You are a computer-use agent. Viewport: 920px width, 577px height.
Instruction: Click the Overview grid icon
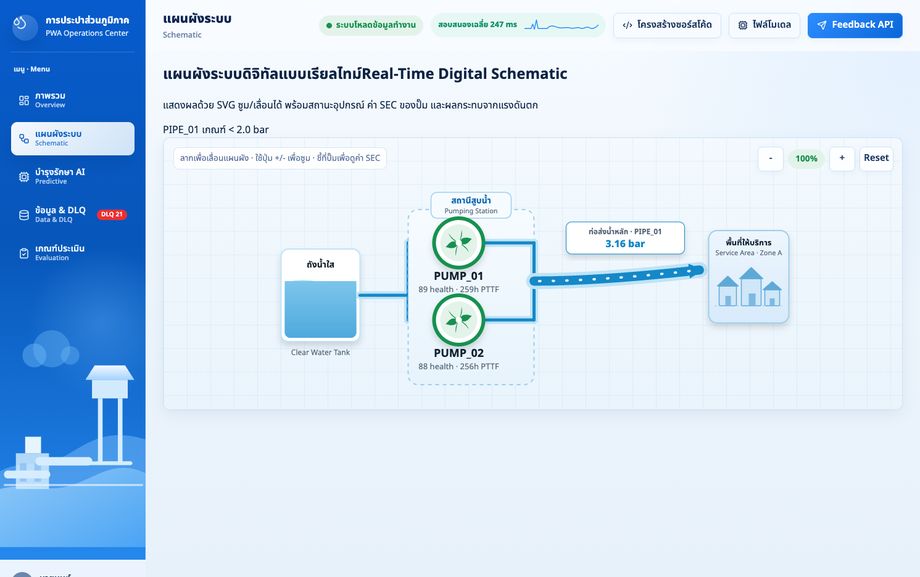pyautogui.click(x=23, y=100)
